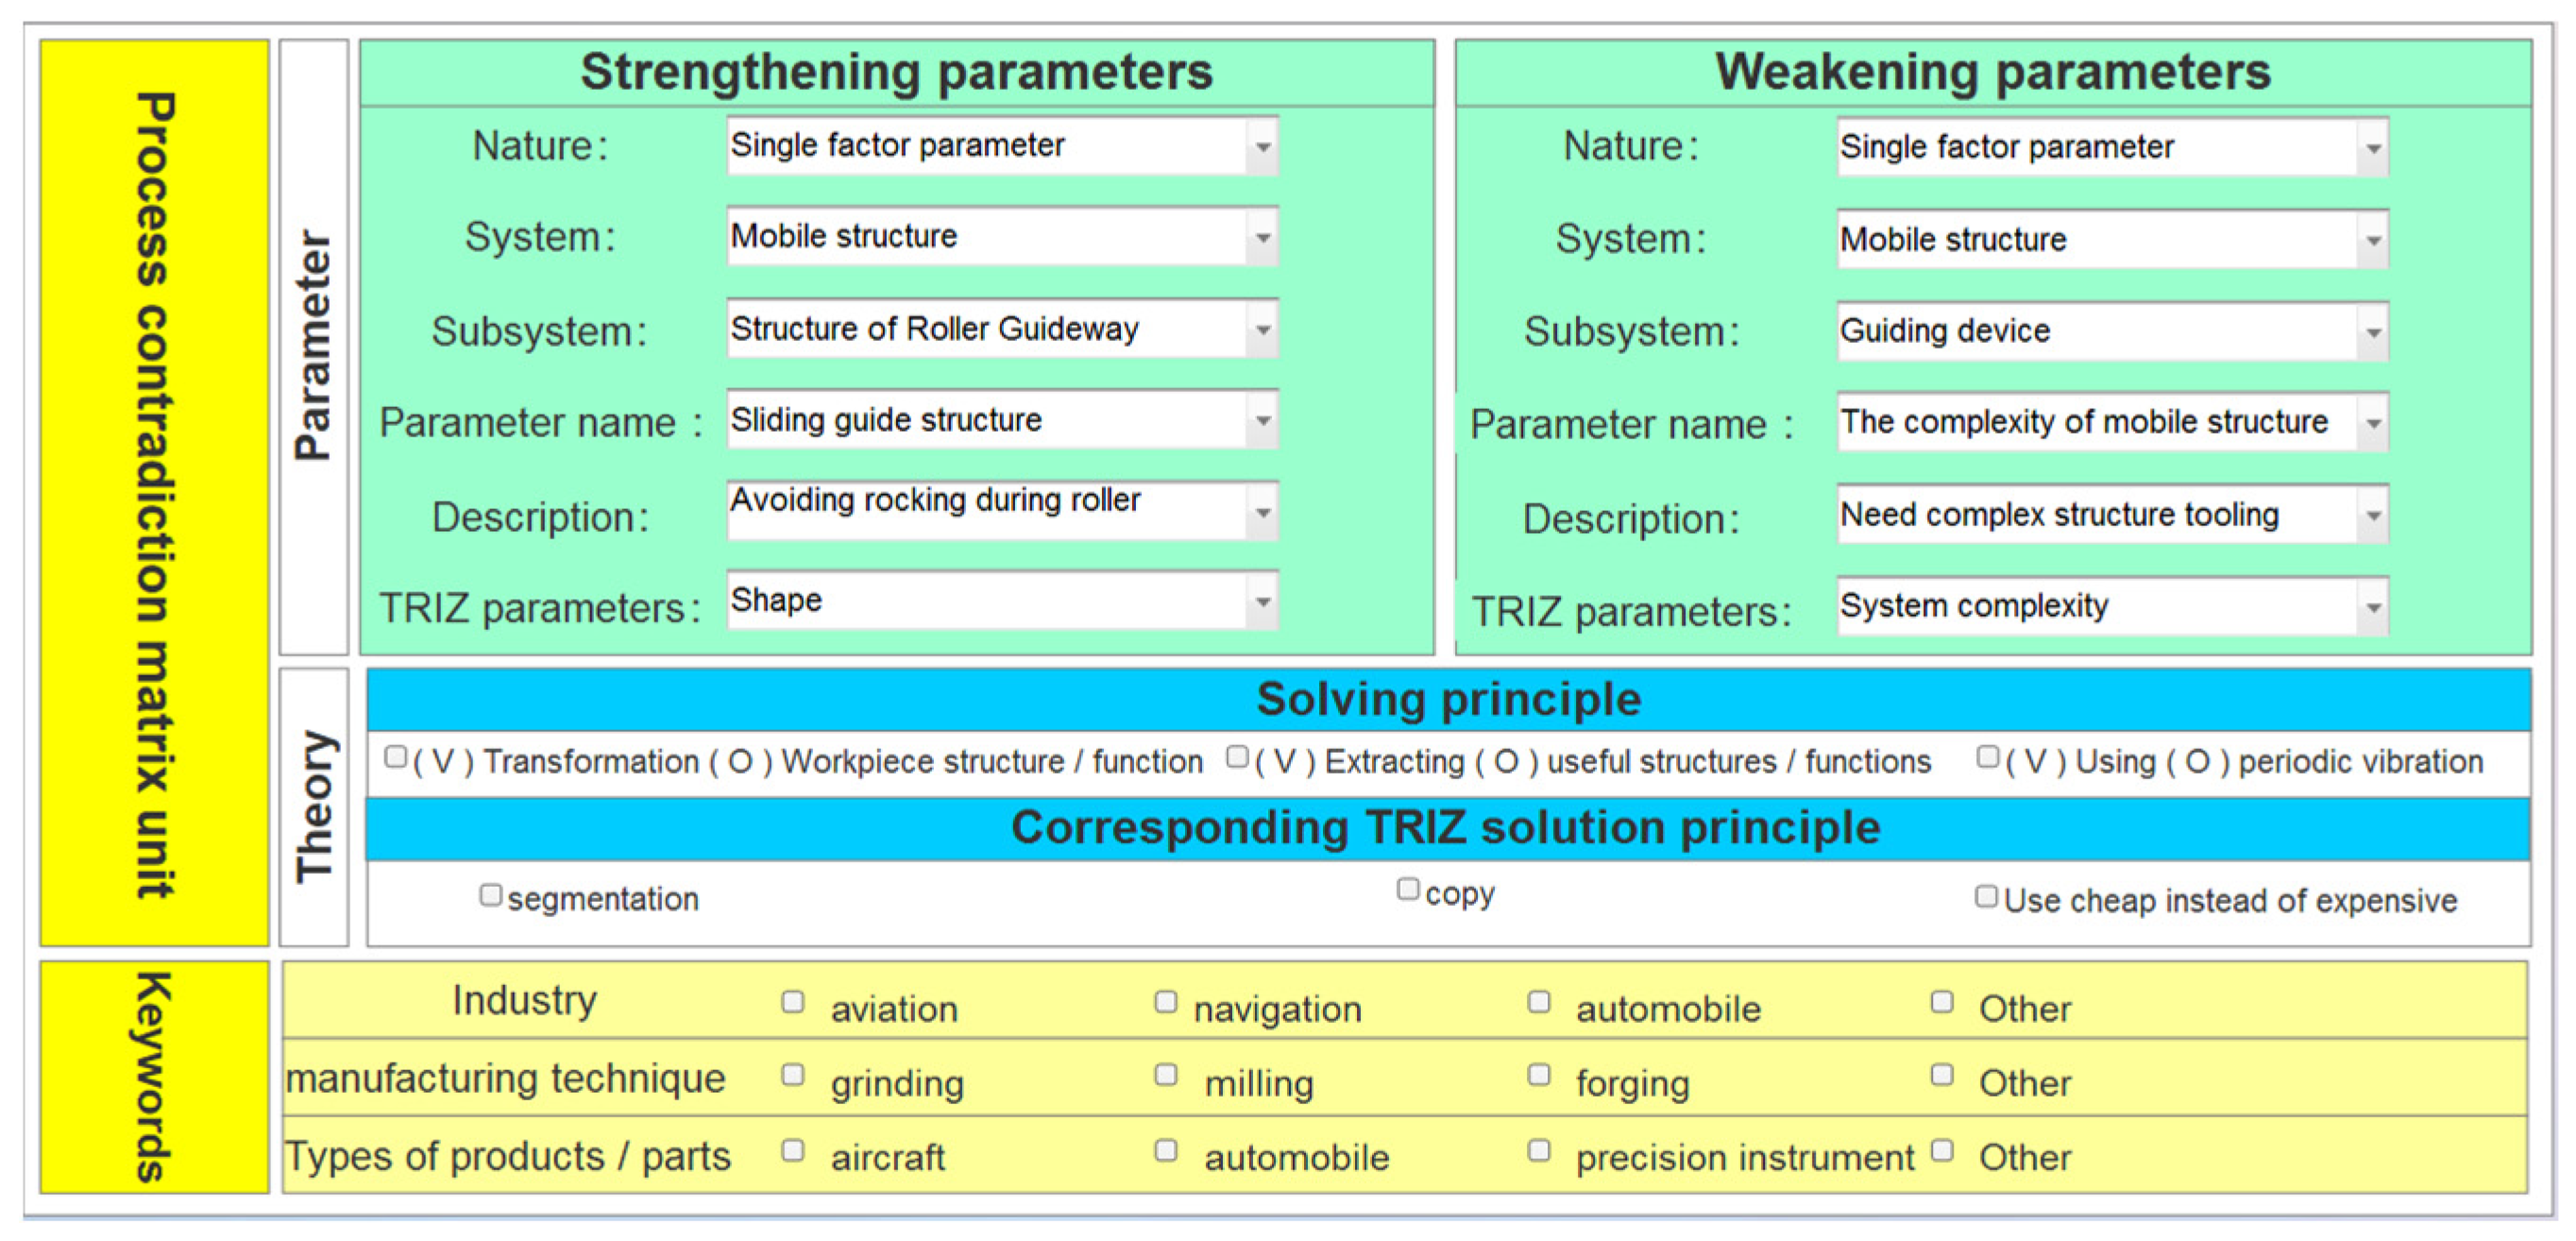Viewport: 2576px width, 1241px height.
Task: Open Strengthening Parameter name 'Sliding guide structure' dropdown
Action: (1263, 420)
